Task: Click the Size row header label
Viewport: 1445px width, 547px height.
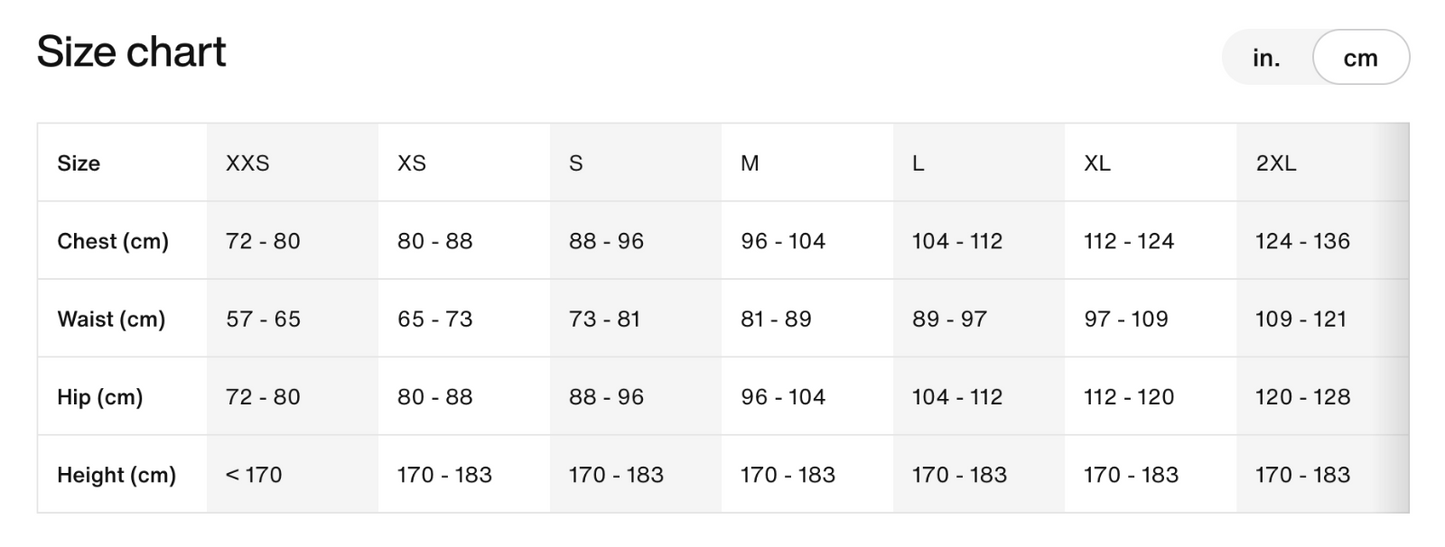Action: point(79,163)
